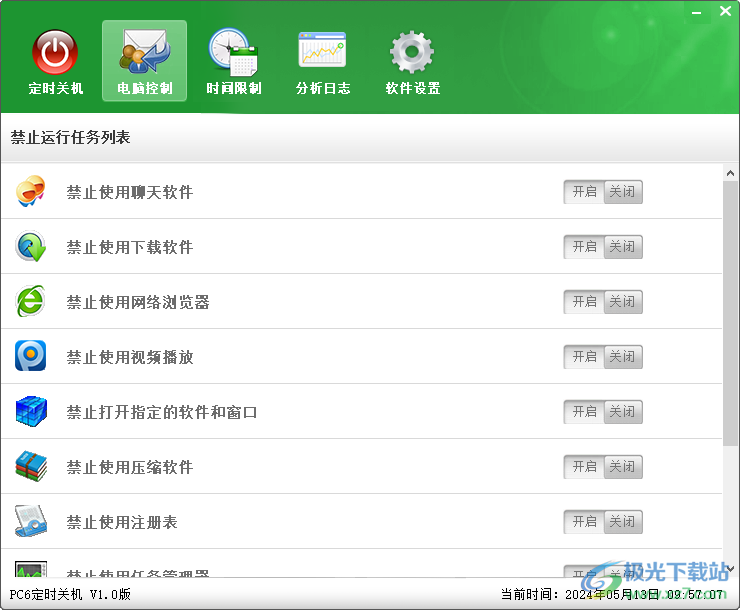Click the 禁止使用聊天软件 label

point(130,192)
